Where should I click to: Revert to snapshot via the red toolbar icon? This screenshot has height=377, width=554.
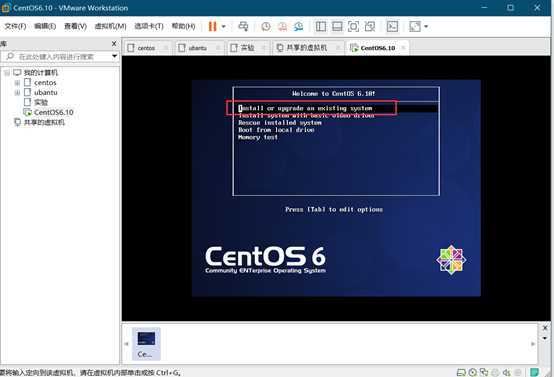(x=282, y=26)
